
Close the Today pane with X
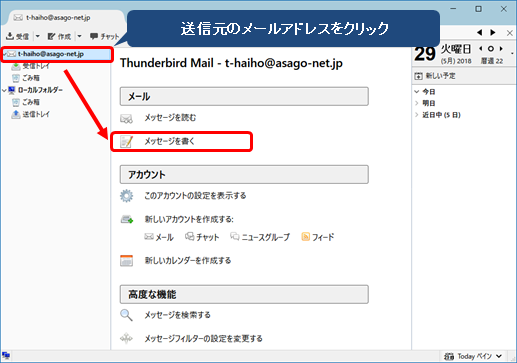(510, 33)
